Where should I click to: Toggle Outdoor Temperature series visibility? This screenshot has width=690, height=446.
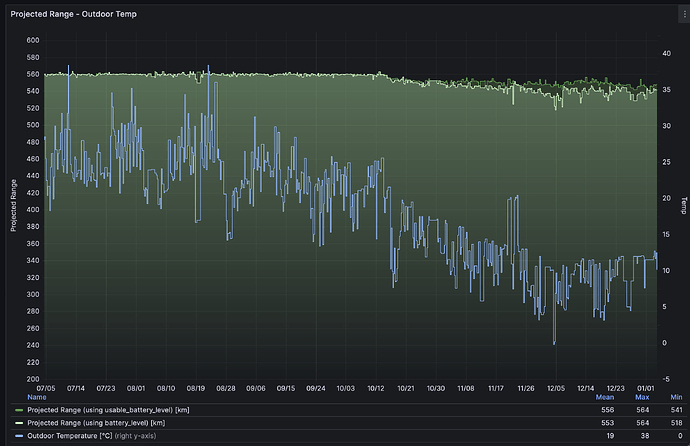(92, 436)
